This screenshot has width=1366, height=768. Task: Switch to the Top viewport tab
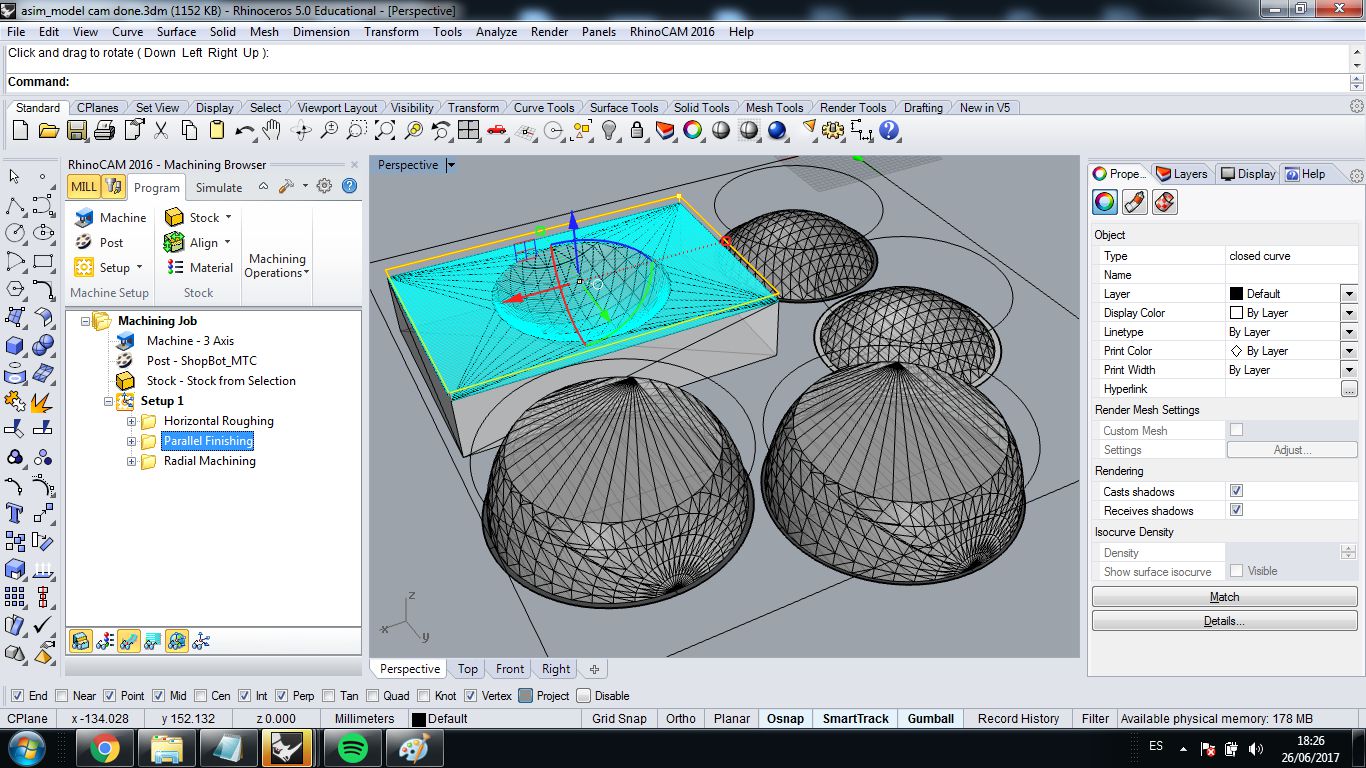(468, 669)
